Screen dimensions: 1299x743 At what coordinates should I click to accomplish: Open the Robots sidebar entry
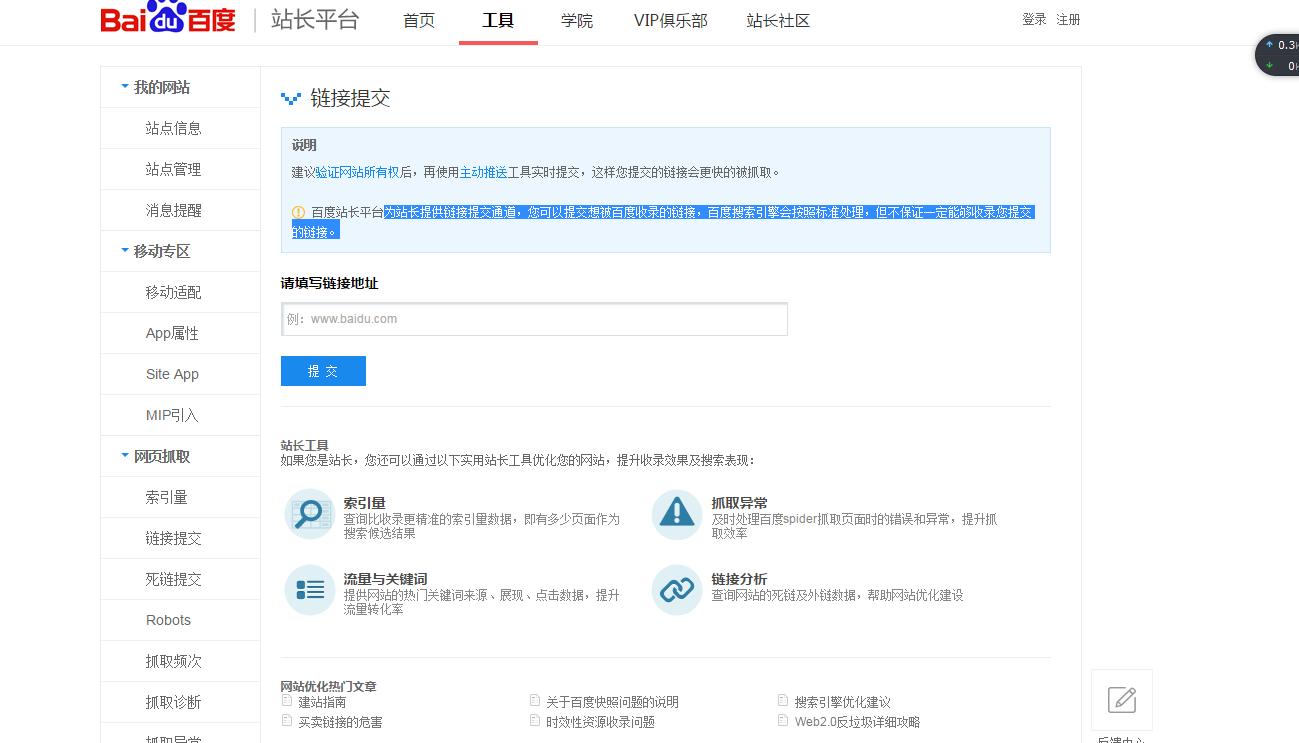(168, 619)
